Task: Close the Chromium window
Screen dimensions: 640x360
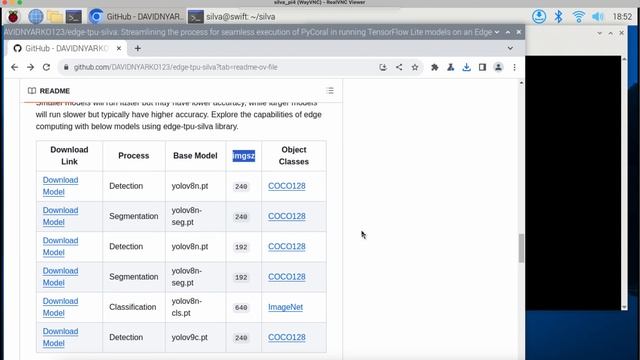Action: (519, 32)
